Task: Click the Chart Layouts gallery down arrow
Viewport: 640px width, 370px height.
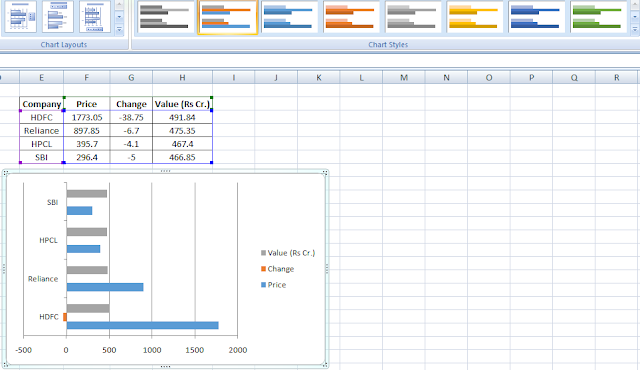Action: [119, 17]
